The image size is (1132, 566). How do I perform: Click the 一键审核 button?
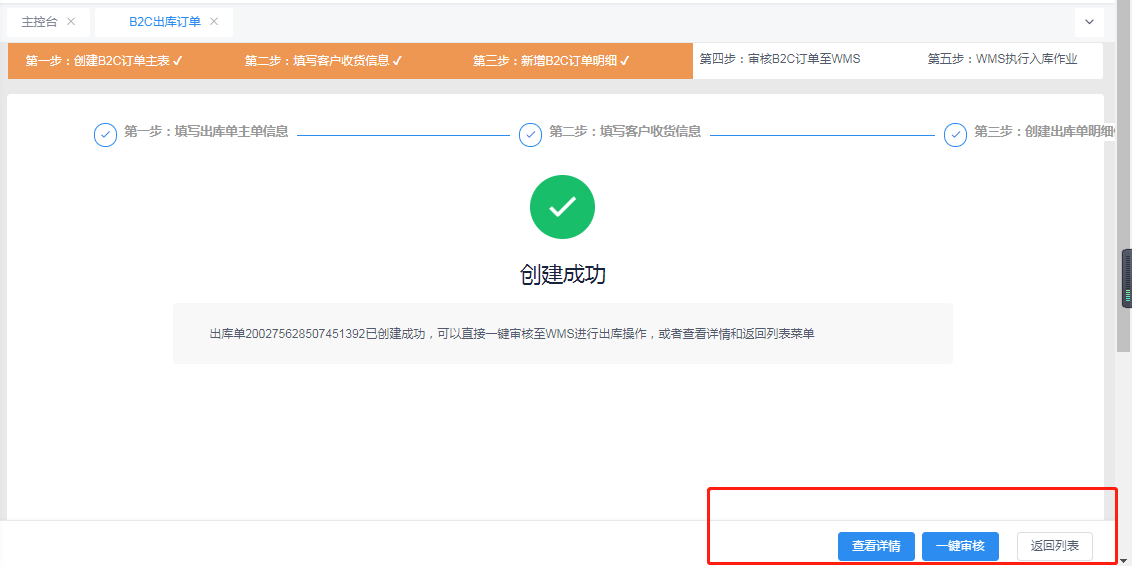click(959, 547)
